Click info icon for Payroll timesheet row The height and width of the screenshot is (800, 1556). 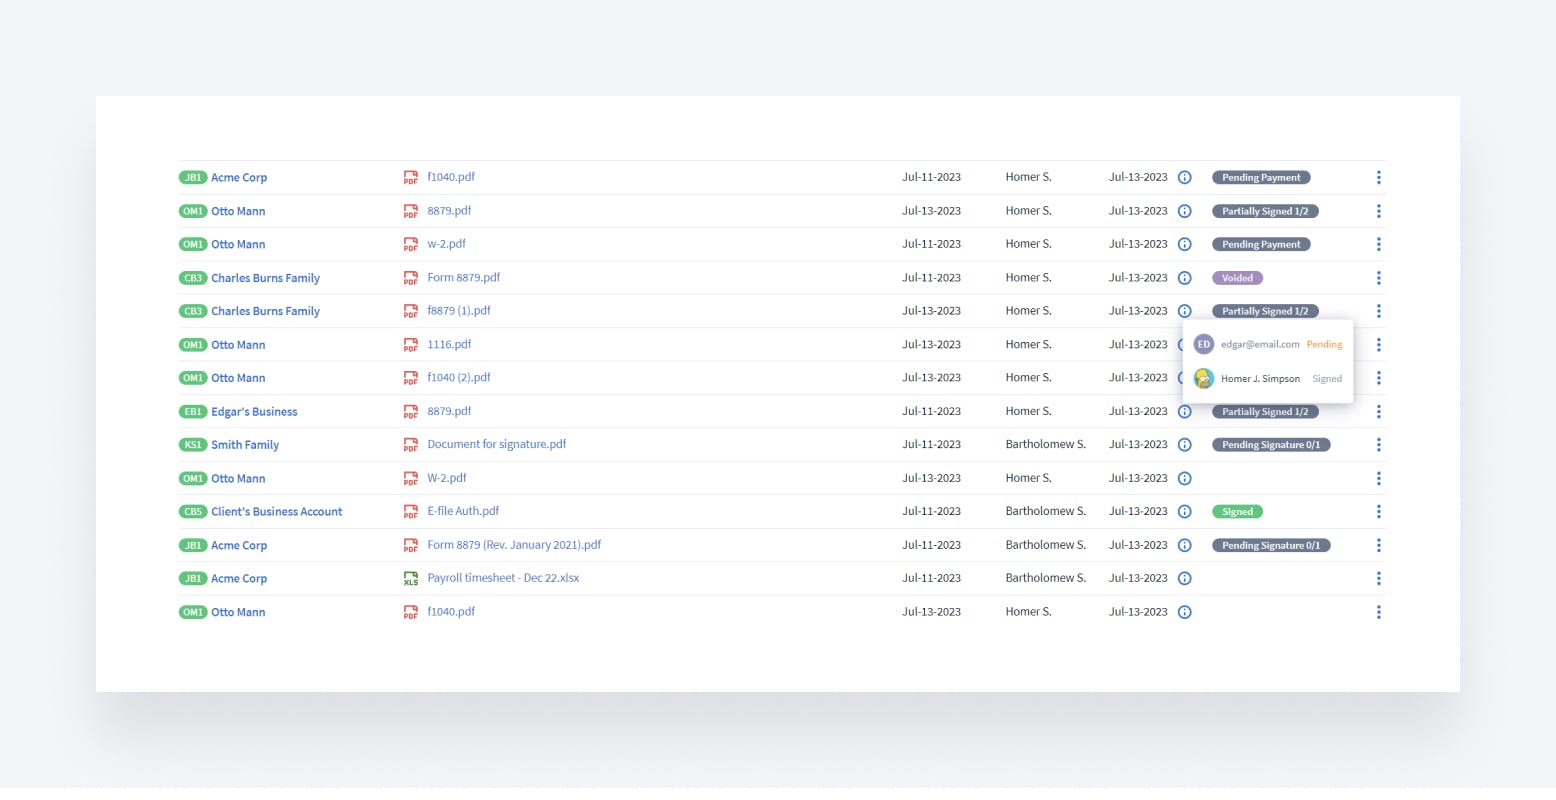[x=1184, y=579]
